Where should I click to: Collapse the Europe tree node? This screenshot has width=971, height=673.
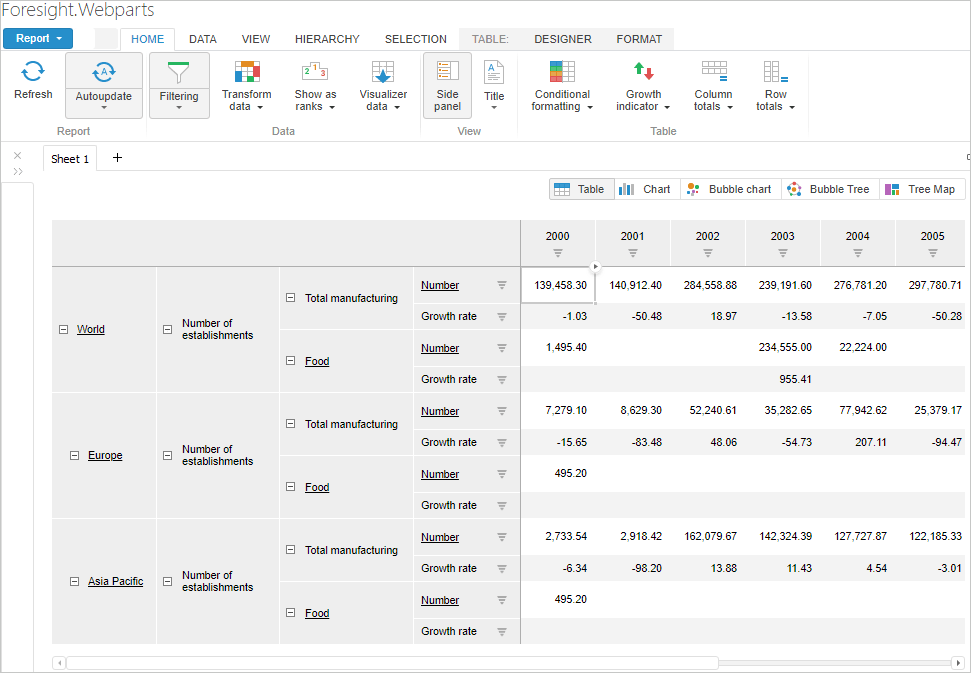tap(74, 455)
